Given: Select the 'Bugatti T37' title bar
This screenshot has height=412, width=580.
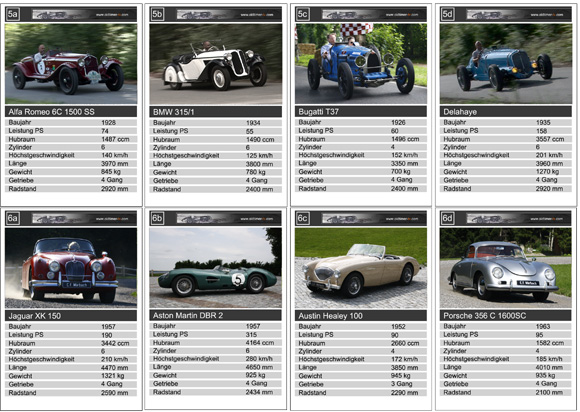Looking at the screenshot, I should [361, 112].
